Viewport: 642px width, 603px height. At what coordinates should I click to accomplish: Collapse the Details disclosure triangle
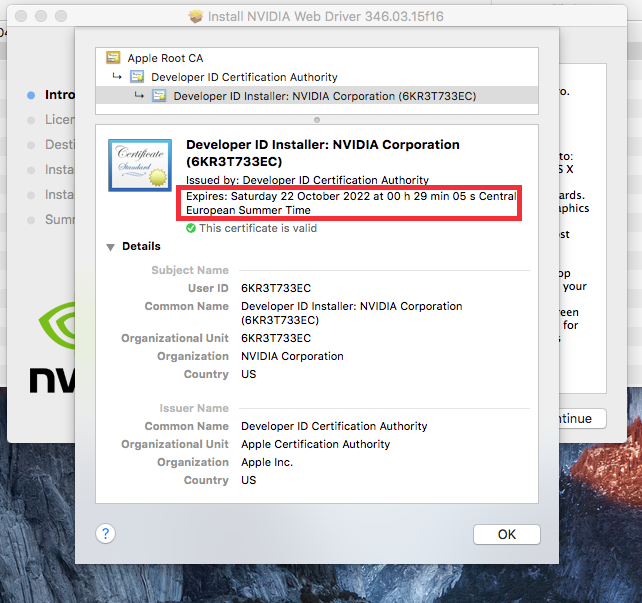(111, 247)
